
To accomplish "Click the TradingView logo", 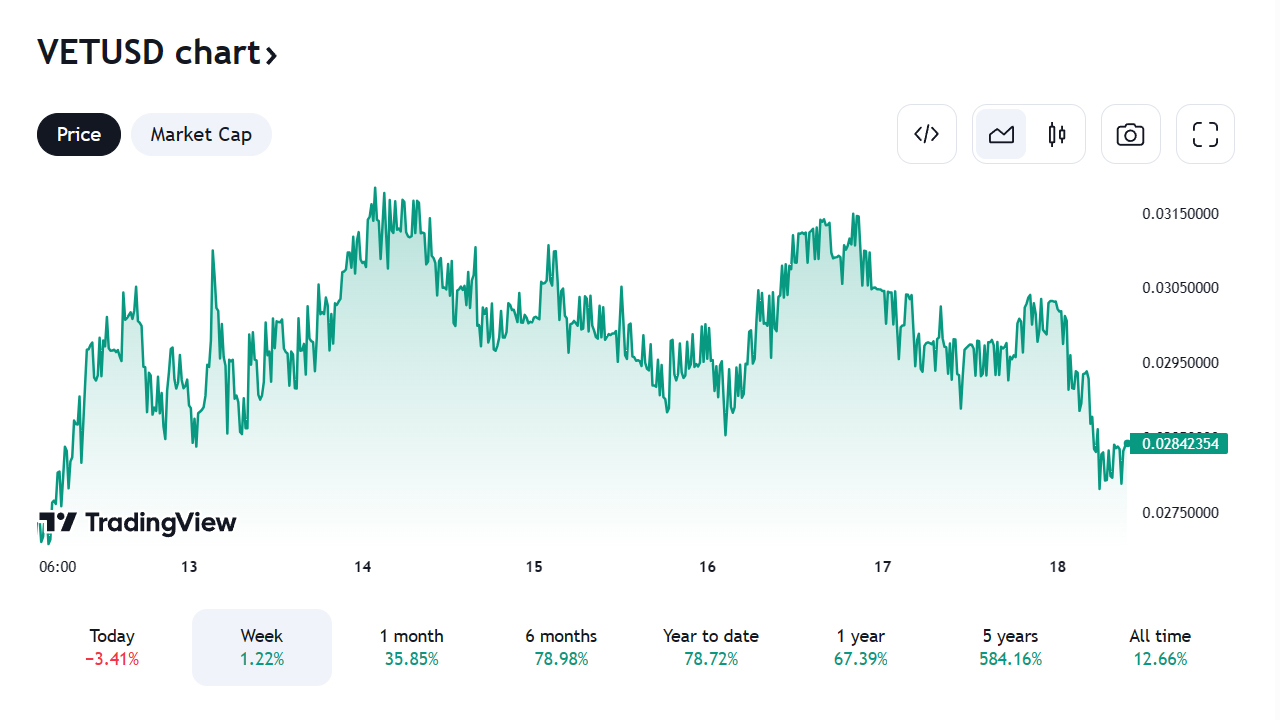I will [x=138, y=522].
